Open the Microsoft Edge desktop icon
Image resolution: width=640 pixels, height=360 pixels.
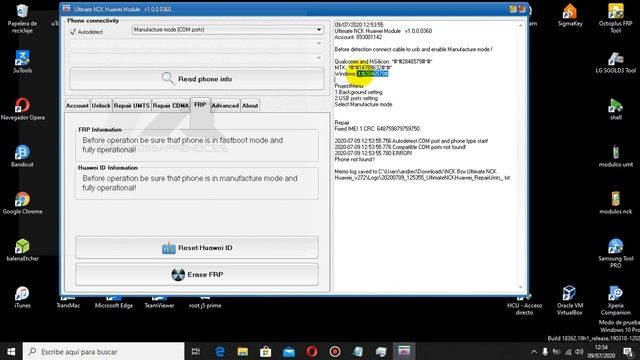[113, 303]
